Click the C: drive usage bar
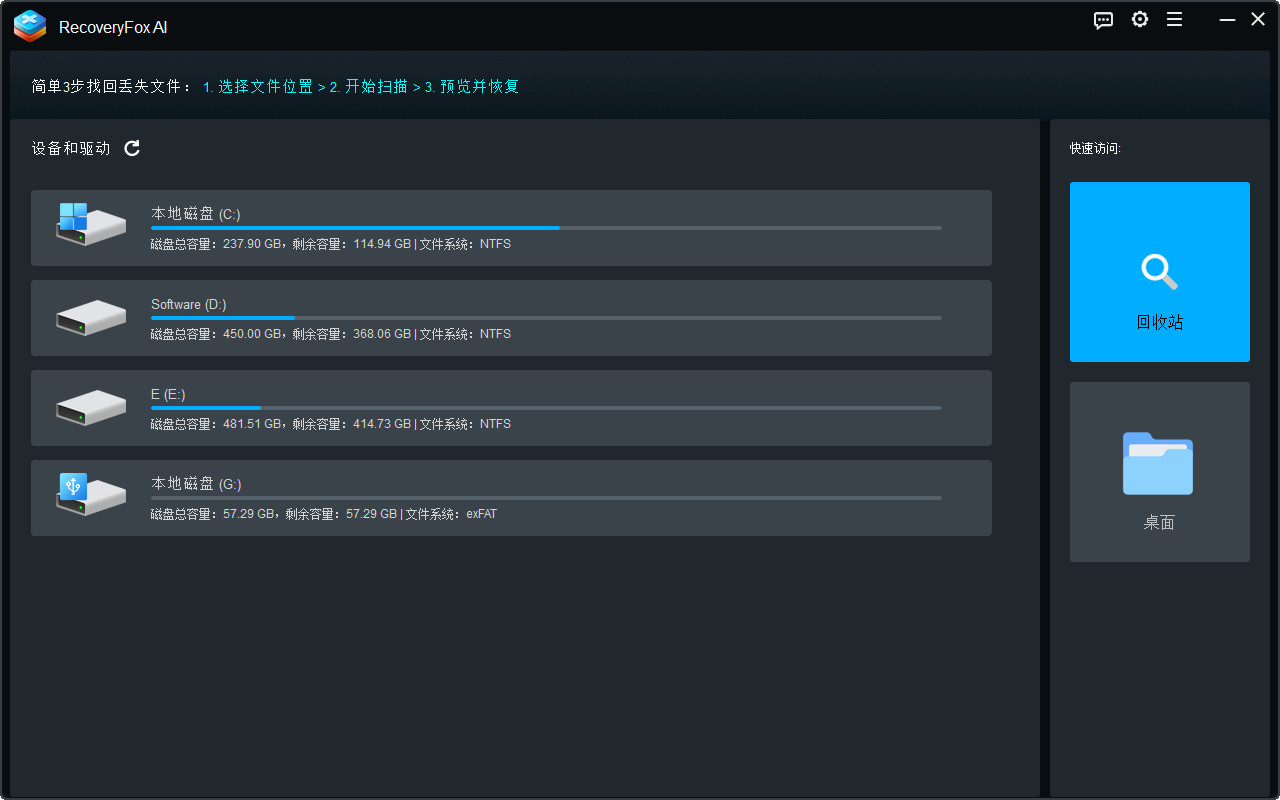The height and width of the screenshot is (800, 1280). click(545, 228)
